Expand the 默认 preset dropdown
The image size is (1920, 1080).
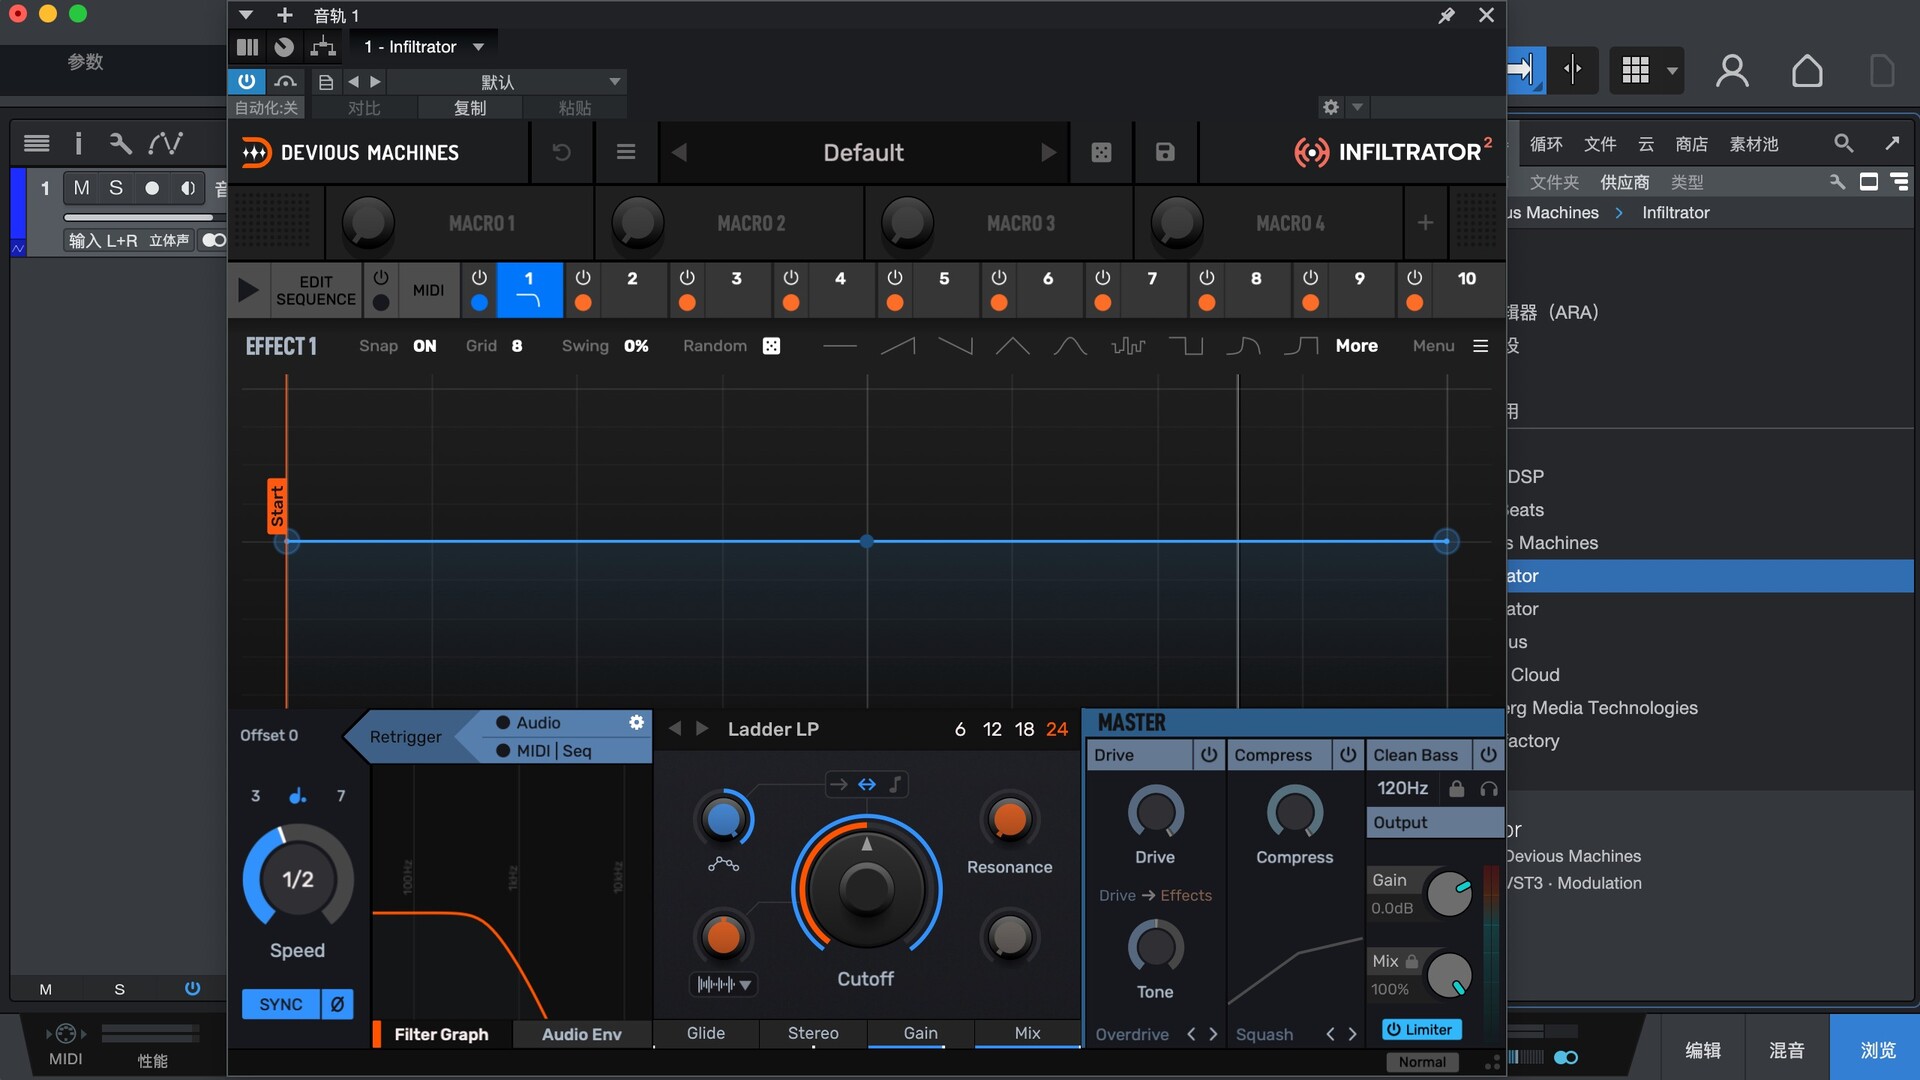coord(614,81)
